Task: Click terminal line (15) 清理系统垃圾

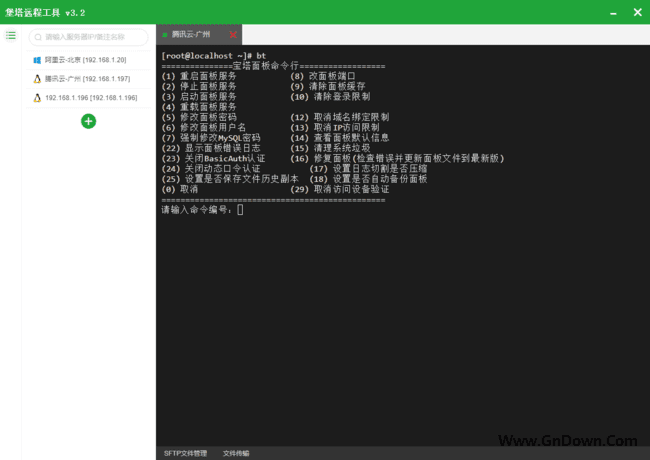Action: coord(330,148)
